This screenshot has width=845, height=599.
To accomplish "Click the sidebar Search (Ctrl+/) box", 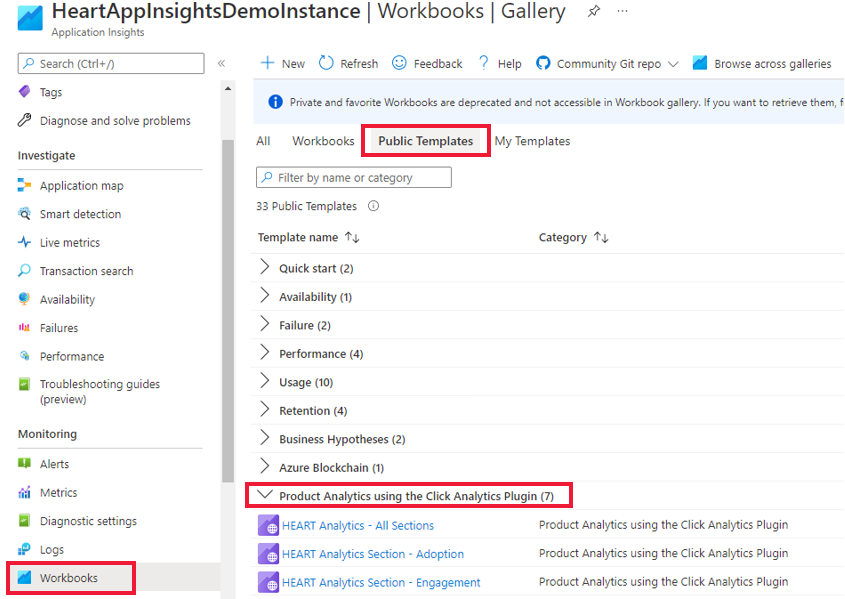I will point(111,64).
